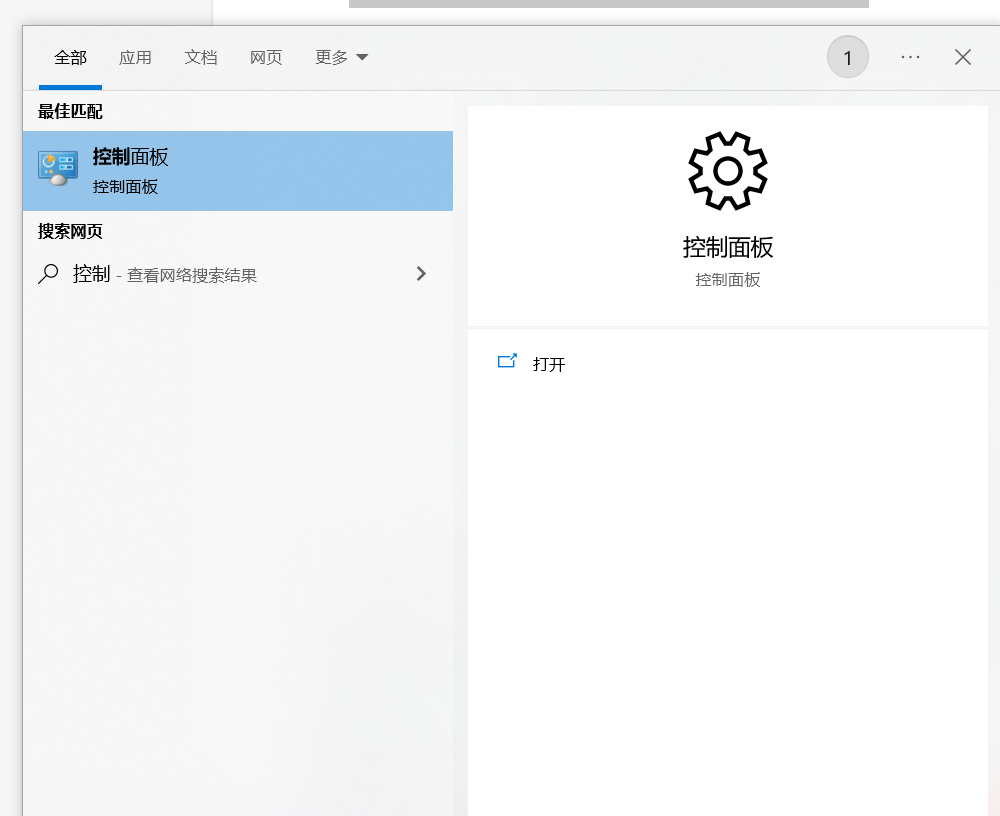Click 查看网络搜索结果 web suggestion text
The image size is (1000, 816).
[192, 275]
